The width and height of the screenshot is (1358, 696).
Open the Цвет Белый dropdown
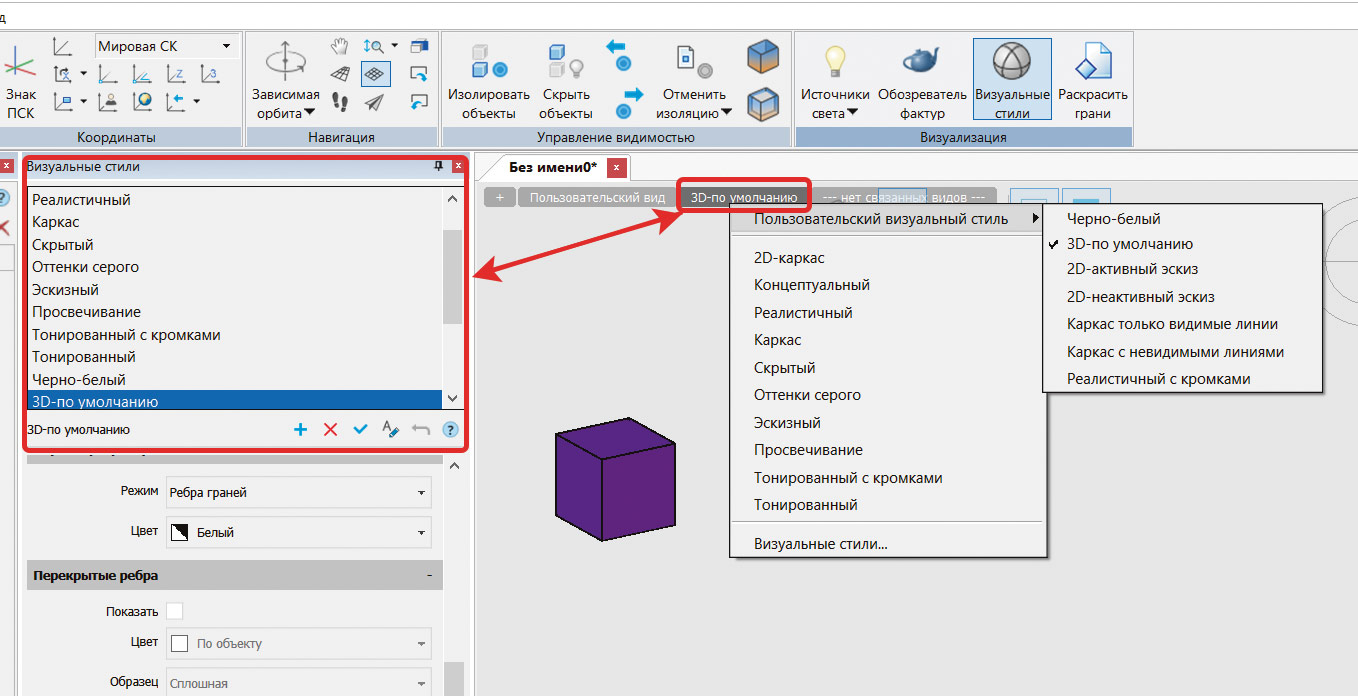[298, 532]
